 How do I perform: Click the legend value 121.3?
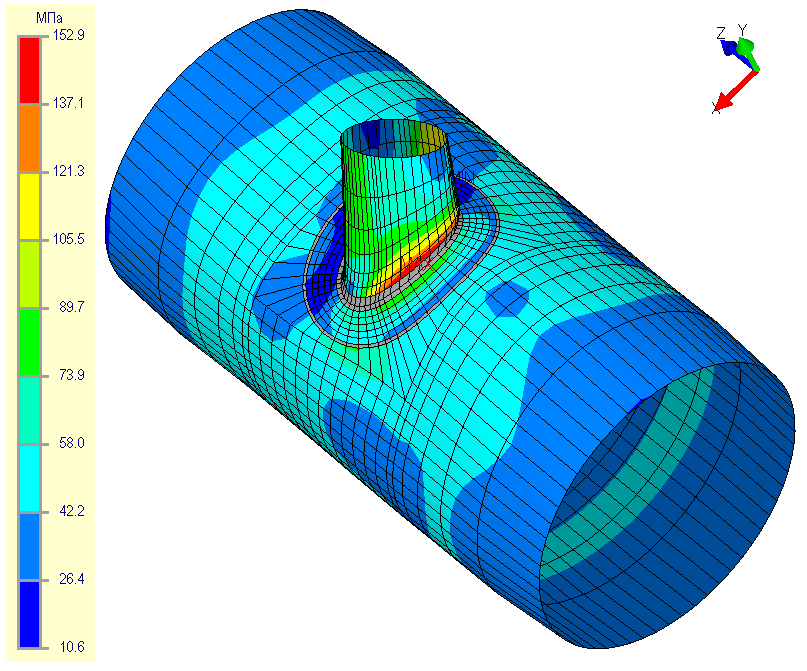coord(69,171)
